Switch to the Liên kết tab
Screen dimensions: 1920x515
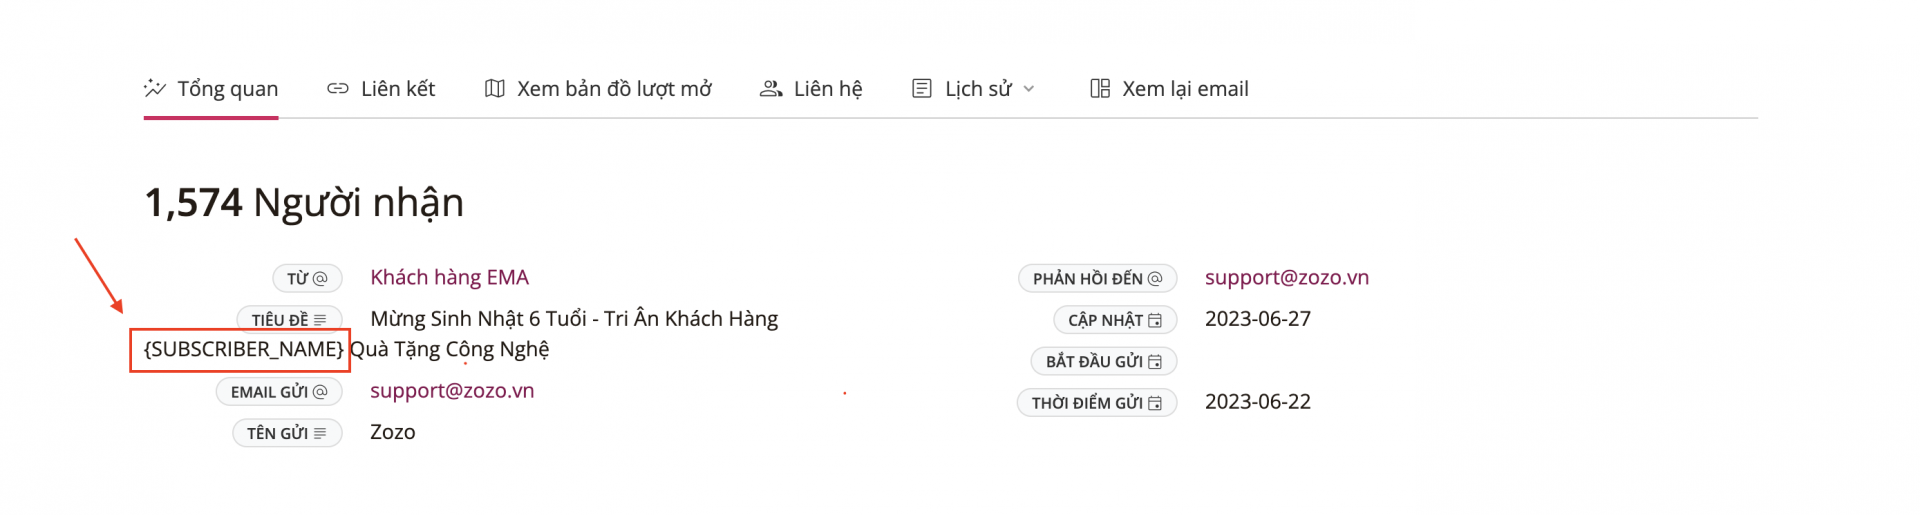tap(381, 89)
